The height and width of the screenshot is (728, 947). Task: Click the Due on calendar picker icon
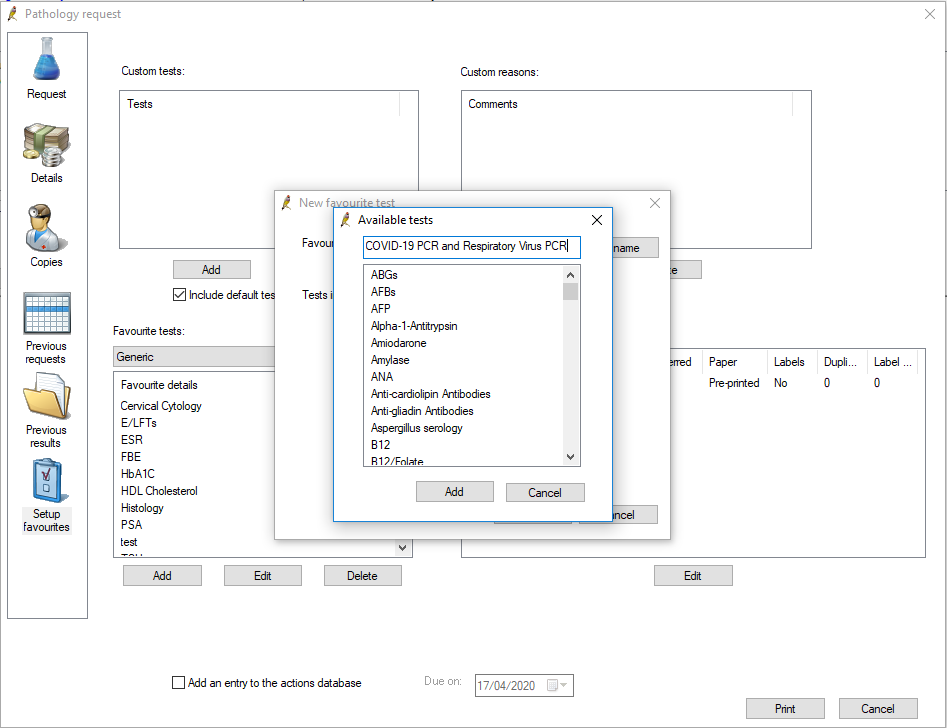[552, 686]
